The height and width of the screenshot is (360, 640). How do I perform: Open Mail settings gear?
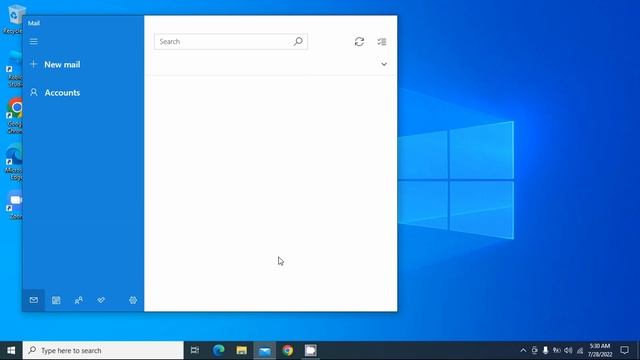coord(133,300)
